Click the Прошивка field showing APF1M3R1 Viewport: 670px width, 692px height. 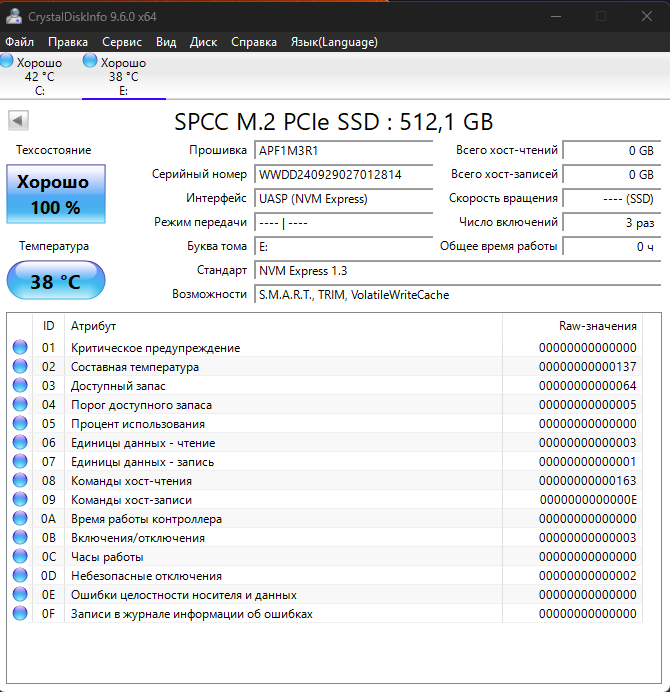pyautogui.click(x=344, y=151)
